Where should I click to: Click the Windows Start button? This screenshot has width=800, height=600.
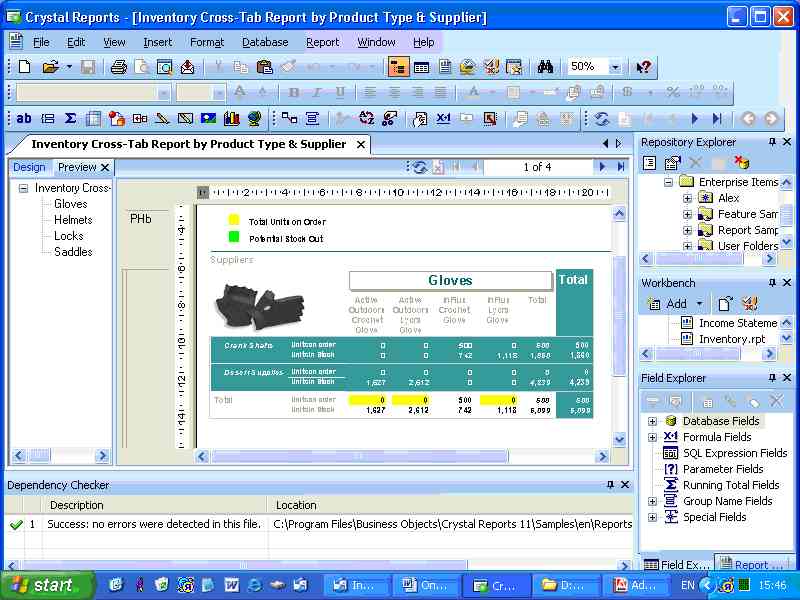(42, 585)
